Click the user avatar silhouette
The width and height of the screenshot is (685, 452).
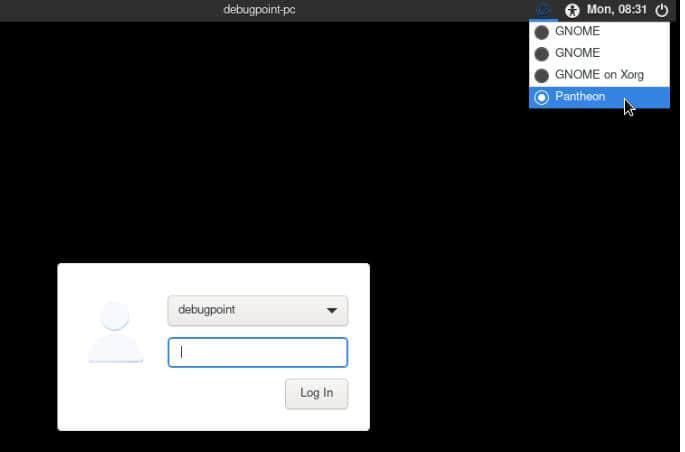115,331
